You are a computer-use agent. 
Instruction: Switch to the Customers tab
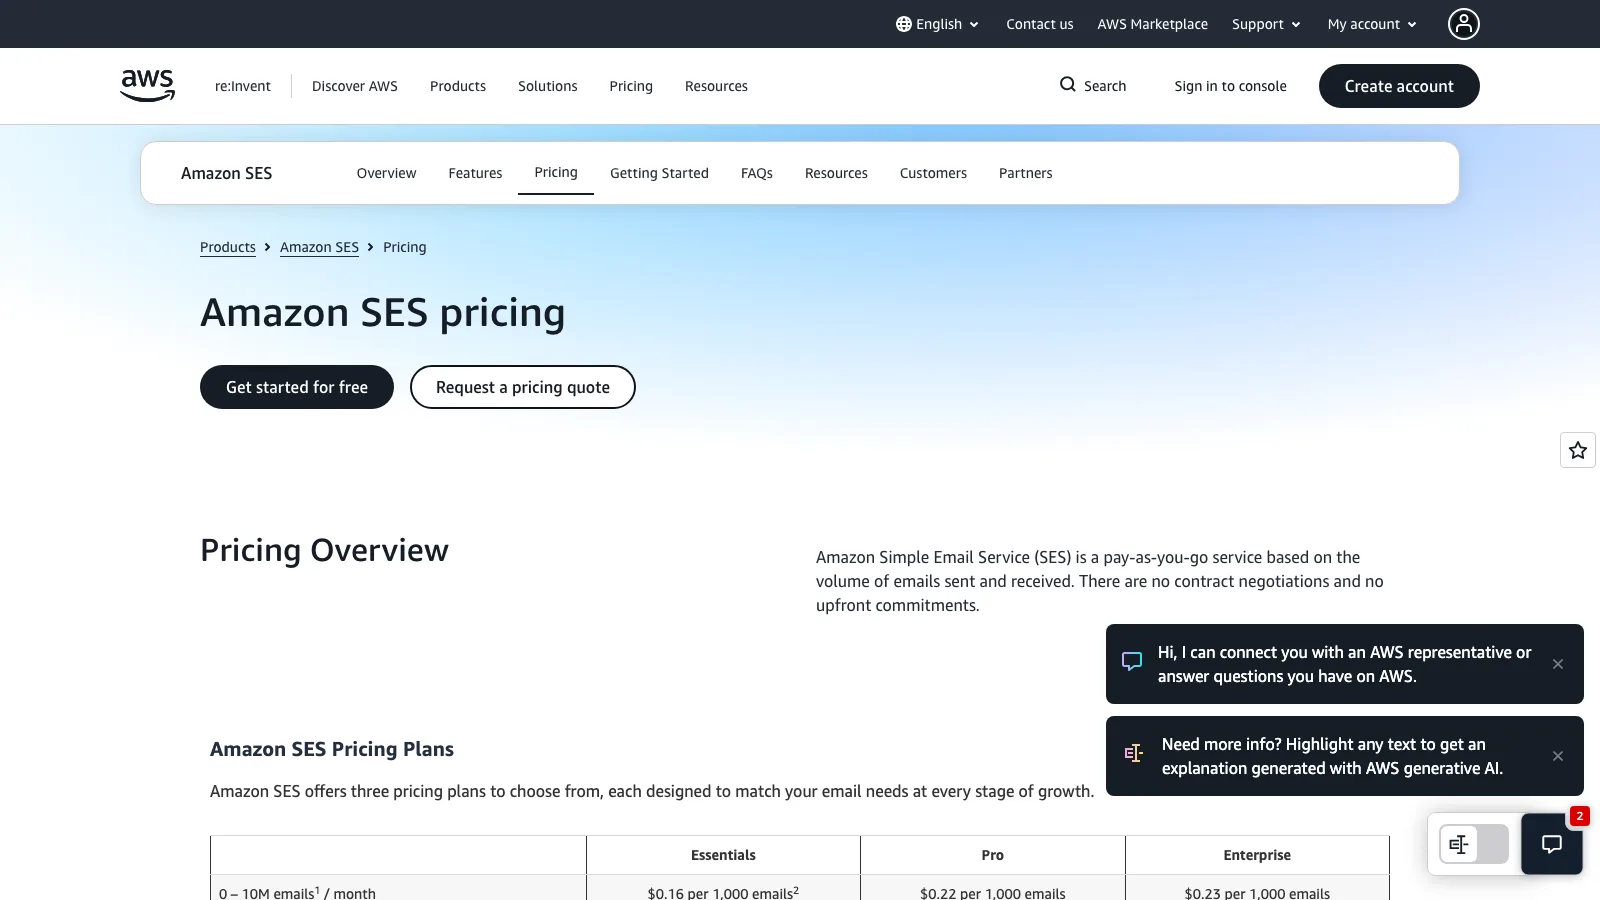point(933,173)
